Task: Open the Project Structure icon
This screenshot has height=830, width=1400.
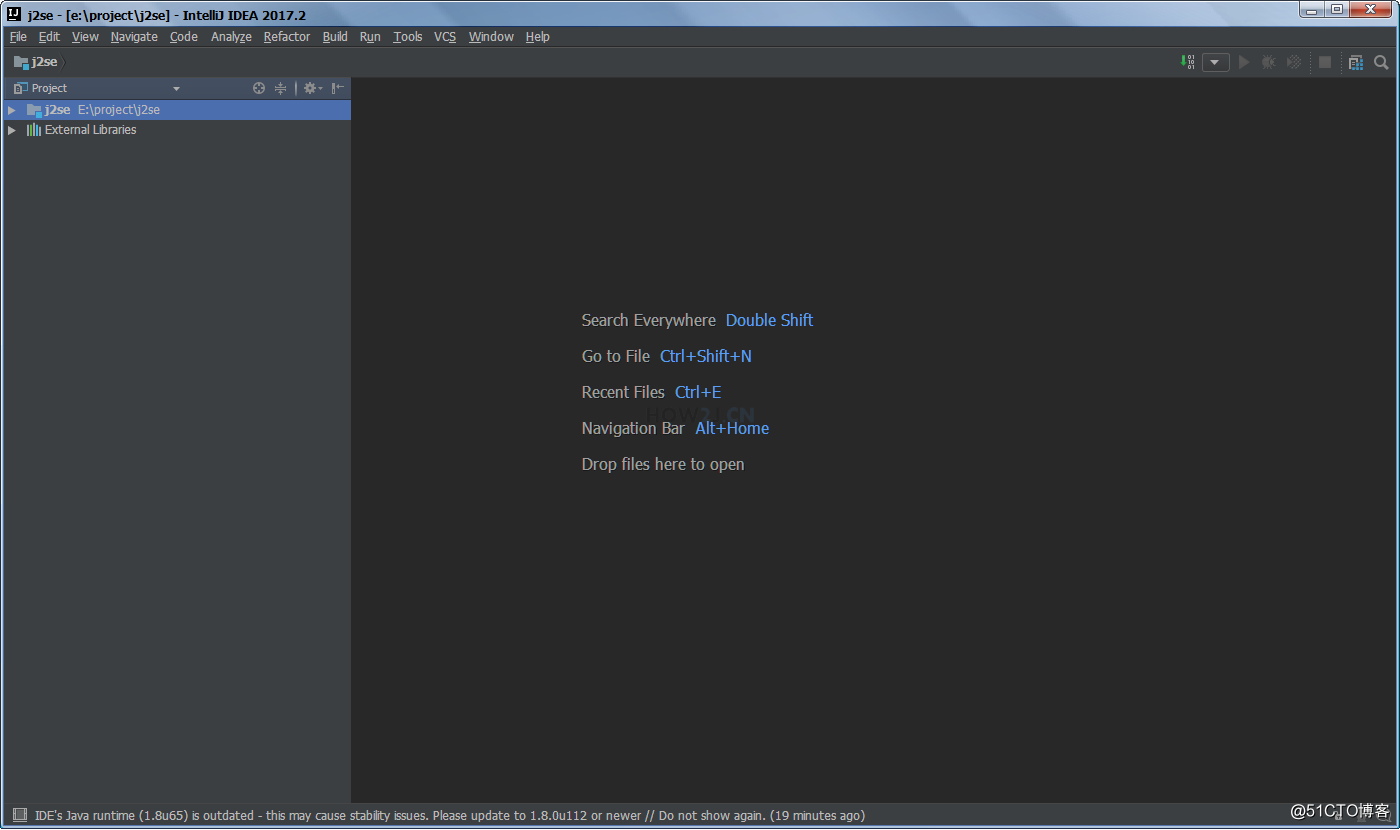Action: [x=1355, y=62]
